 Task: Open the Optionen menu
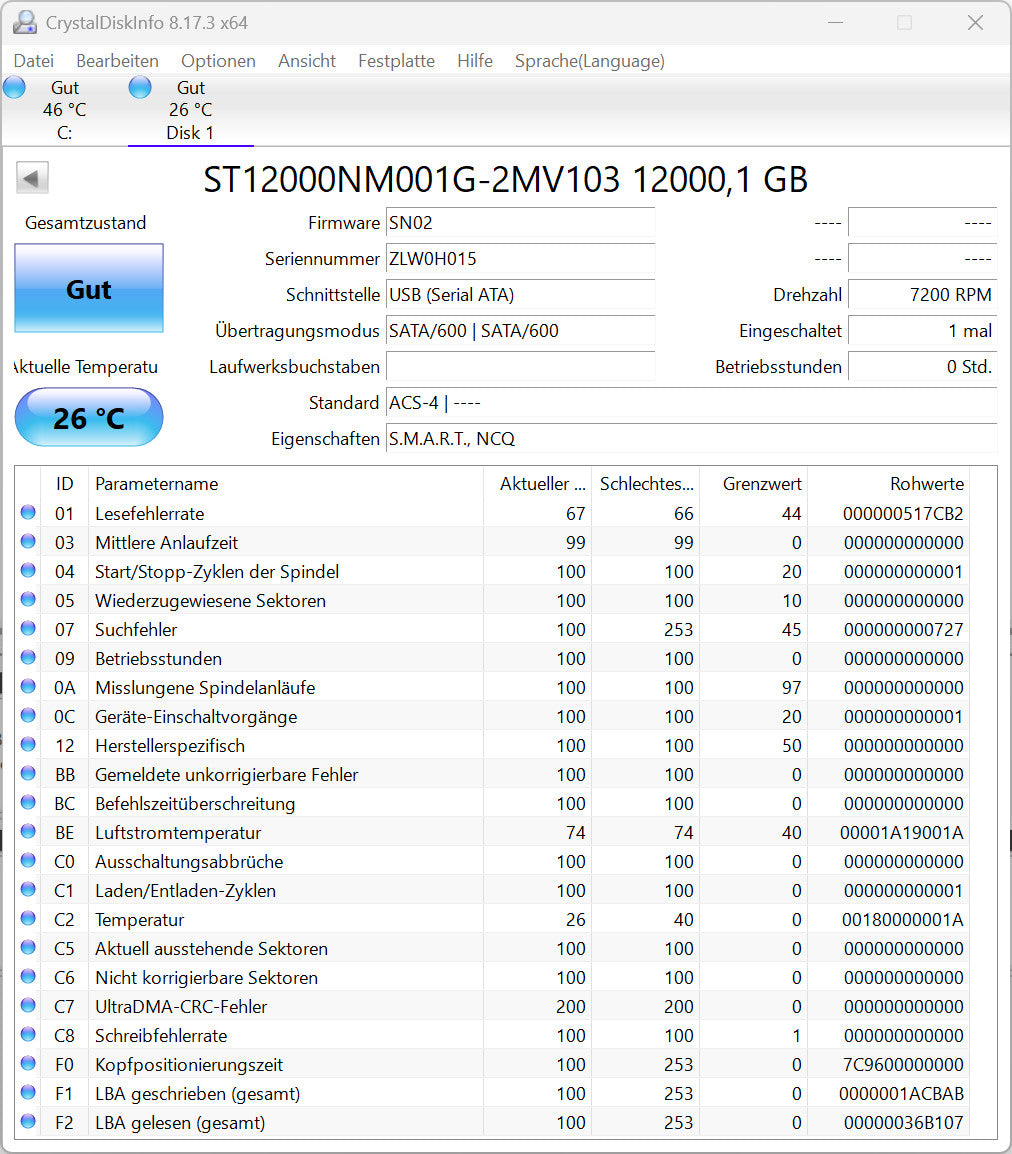(x=218, y=61)
